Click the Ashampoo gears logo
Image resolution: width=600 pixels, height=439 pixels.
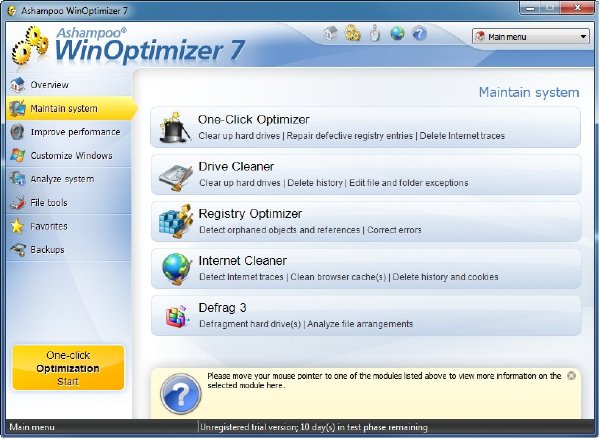[31, 46]
